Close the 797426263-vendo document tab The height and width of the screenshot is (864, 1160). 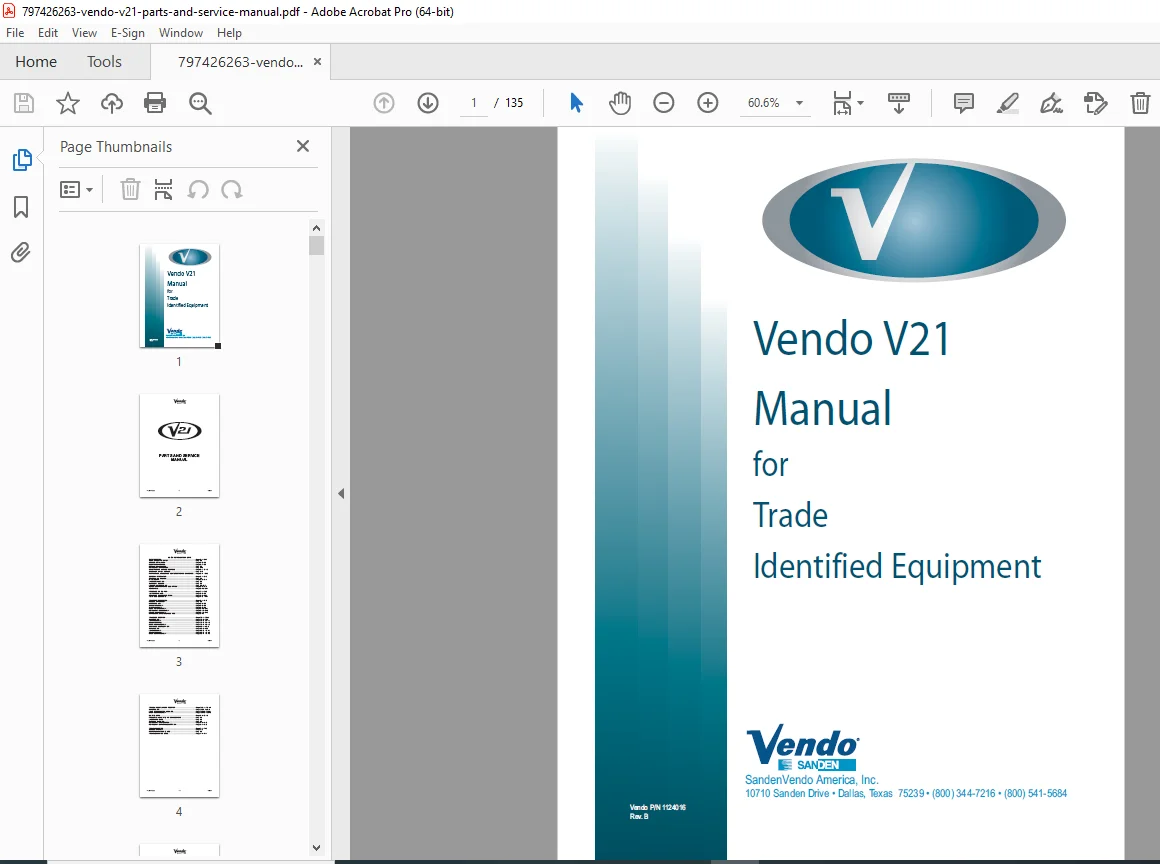pos(317,62)
